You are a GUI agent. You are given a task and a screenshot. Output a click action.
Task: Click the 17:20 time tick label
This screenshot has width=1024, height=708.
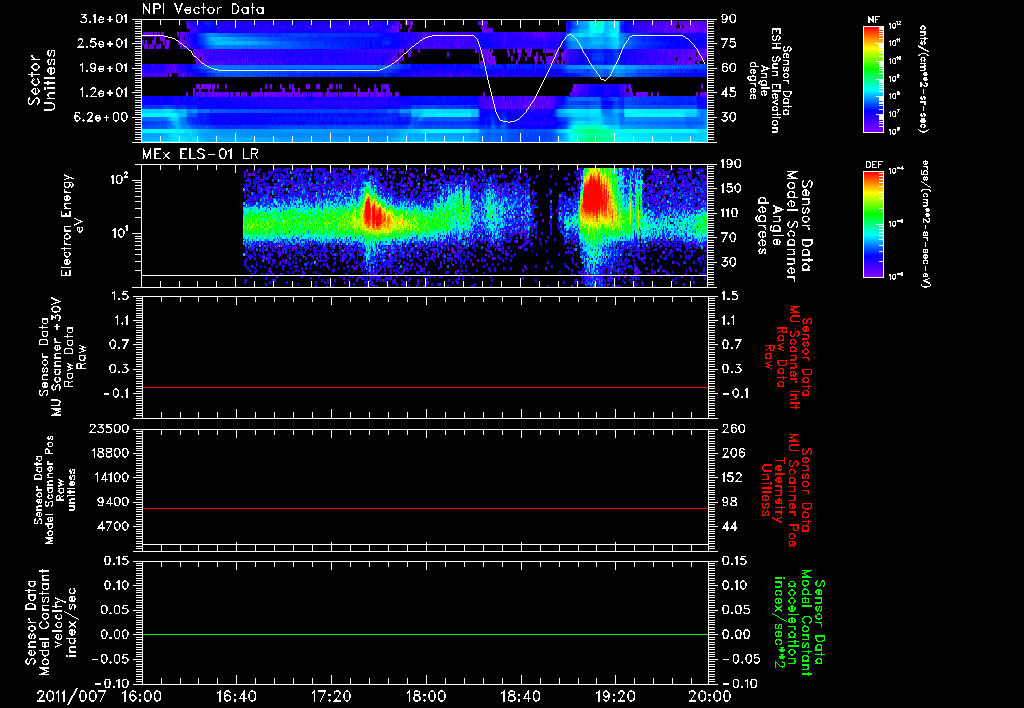[x=331, y=696]
